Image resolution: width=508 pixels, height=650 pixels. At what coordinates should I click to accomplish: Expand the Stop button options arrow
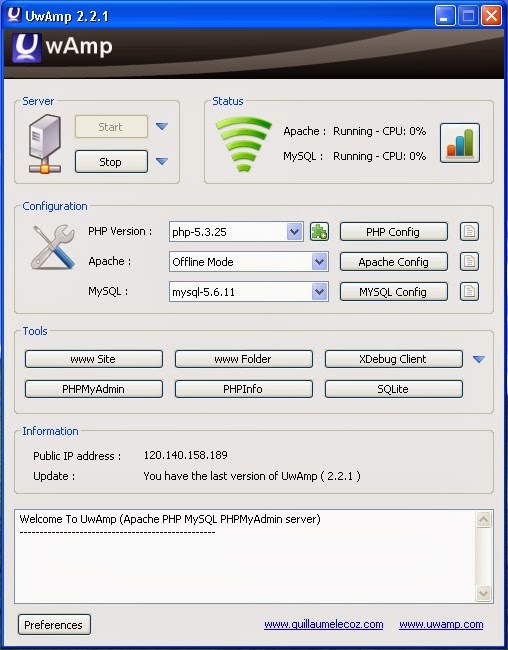click(162, 161)
